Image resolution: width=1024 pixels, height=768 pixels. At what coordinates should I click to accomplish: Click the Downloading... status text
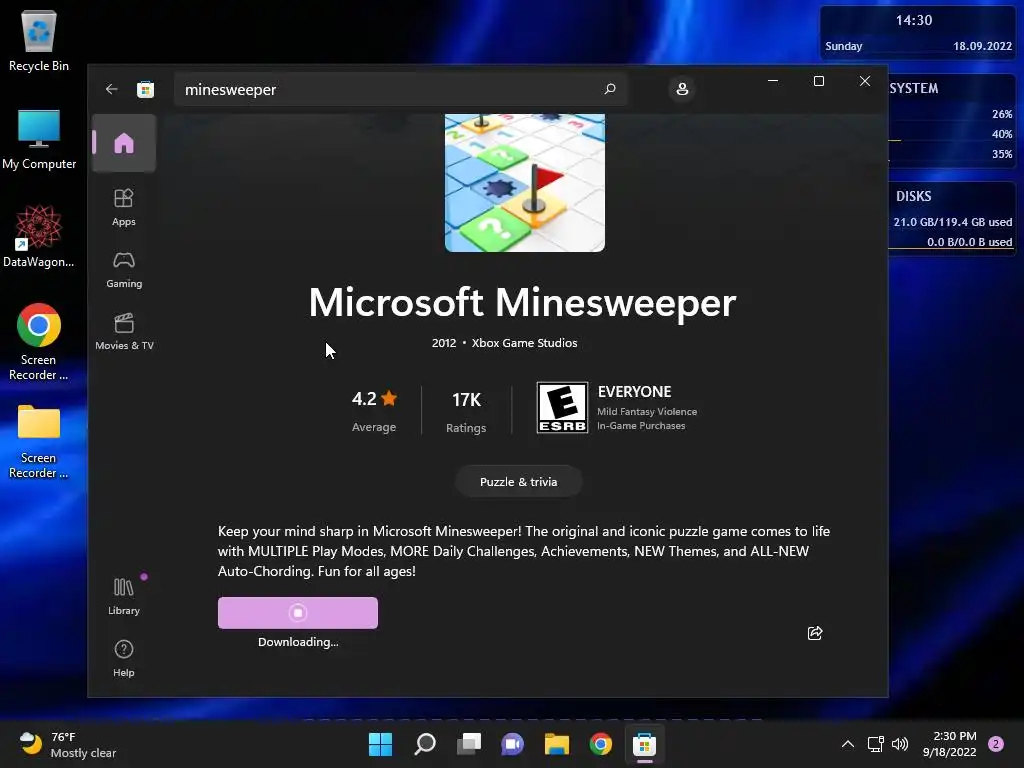click(298, 642)
